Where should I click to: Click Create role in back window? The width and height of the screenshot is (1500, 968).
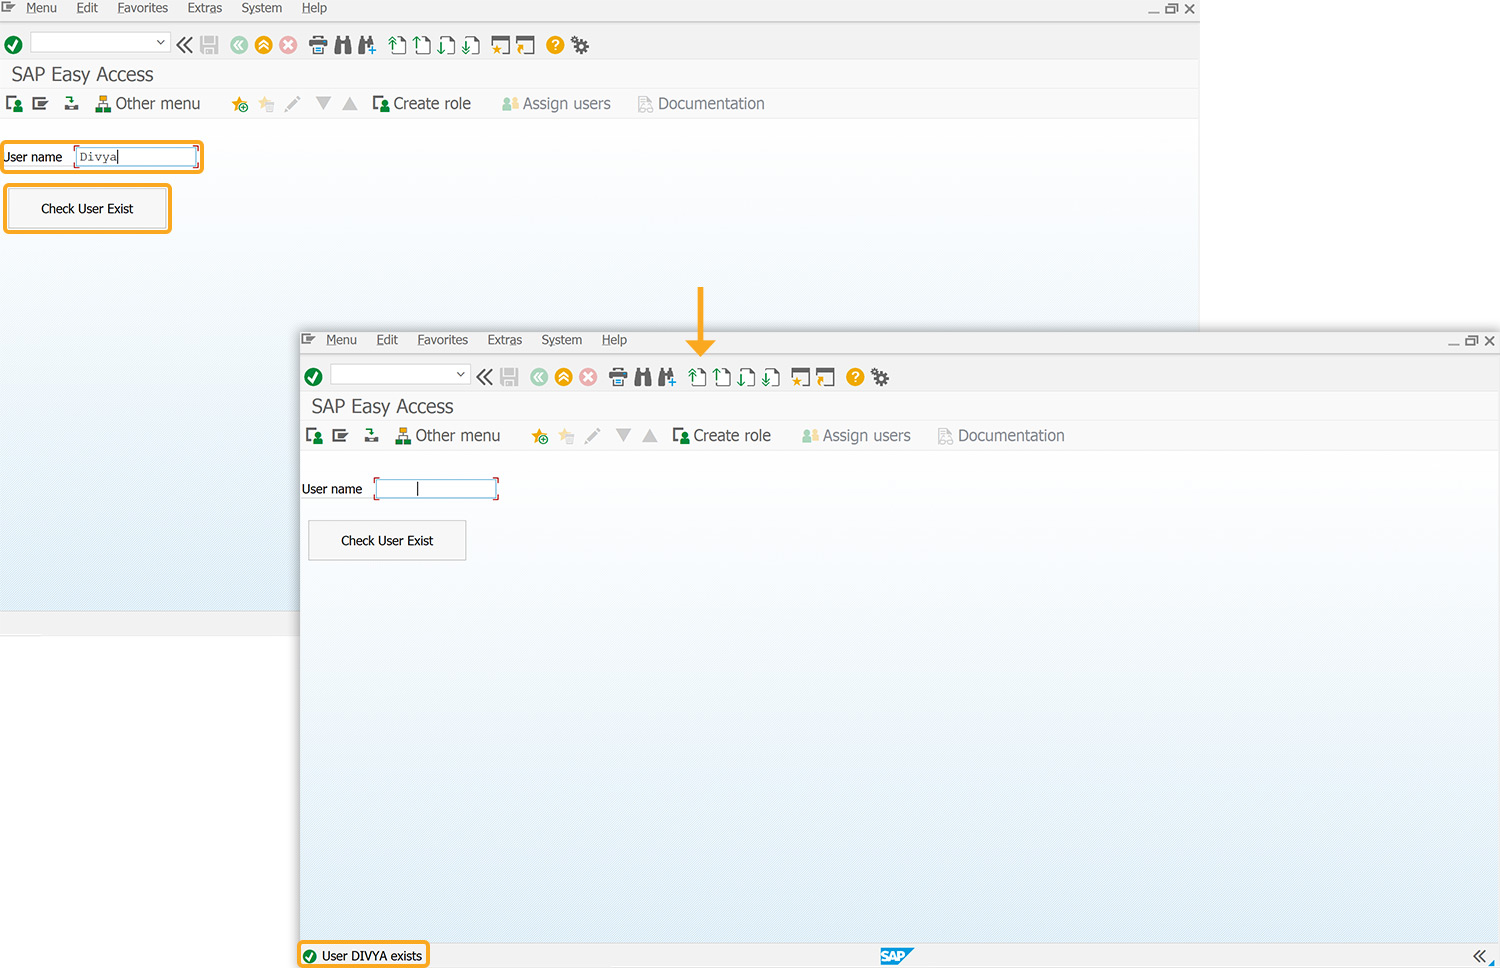pos(421,104)
